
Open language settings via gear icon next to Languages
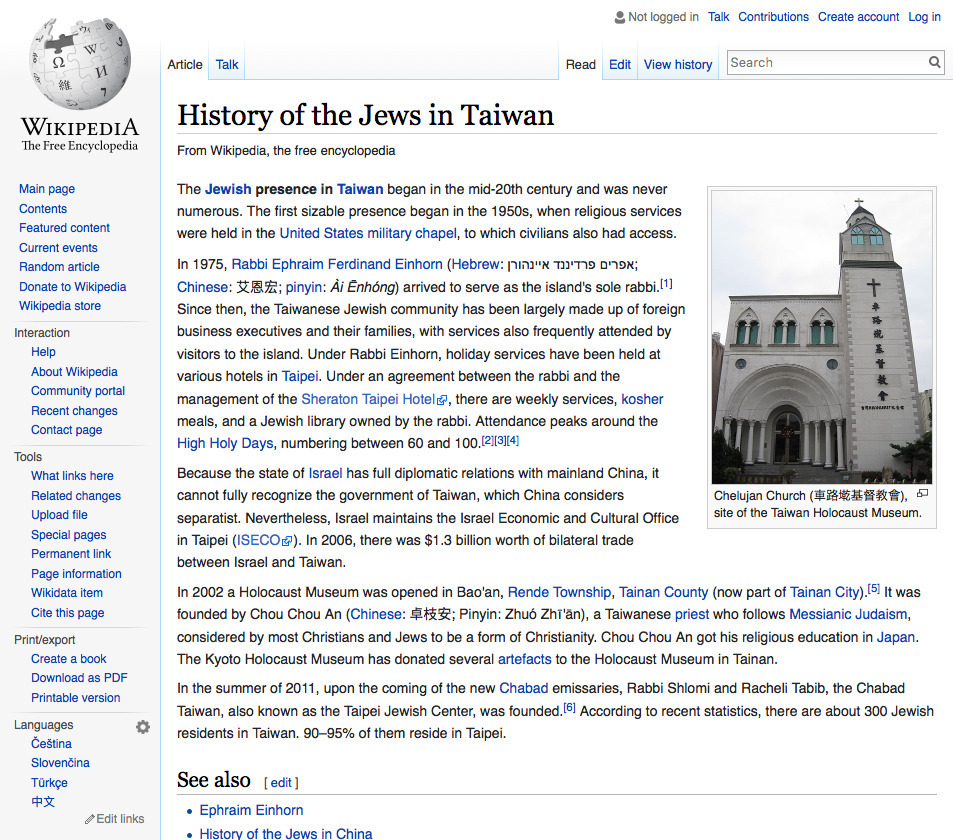point(143,727)
